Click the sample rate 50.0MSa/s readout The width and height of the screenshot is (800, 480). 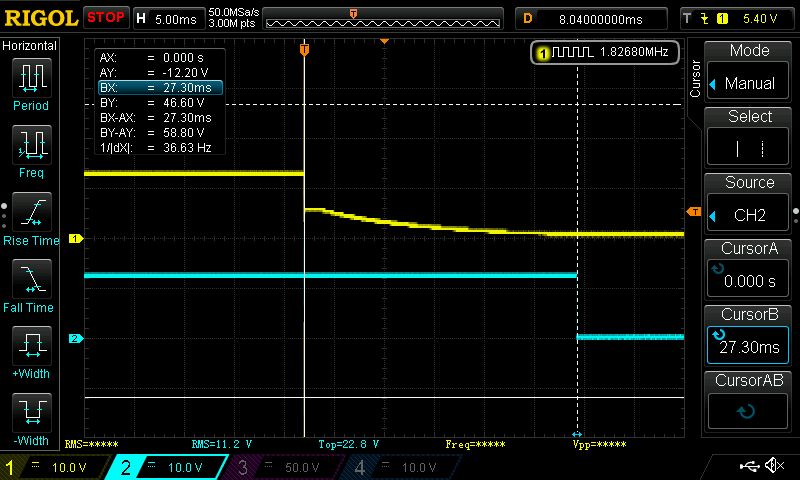coord(233,12)
